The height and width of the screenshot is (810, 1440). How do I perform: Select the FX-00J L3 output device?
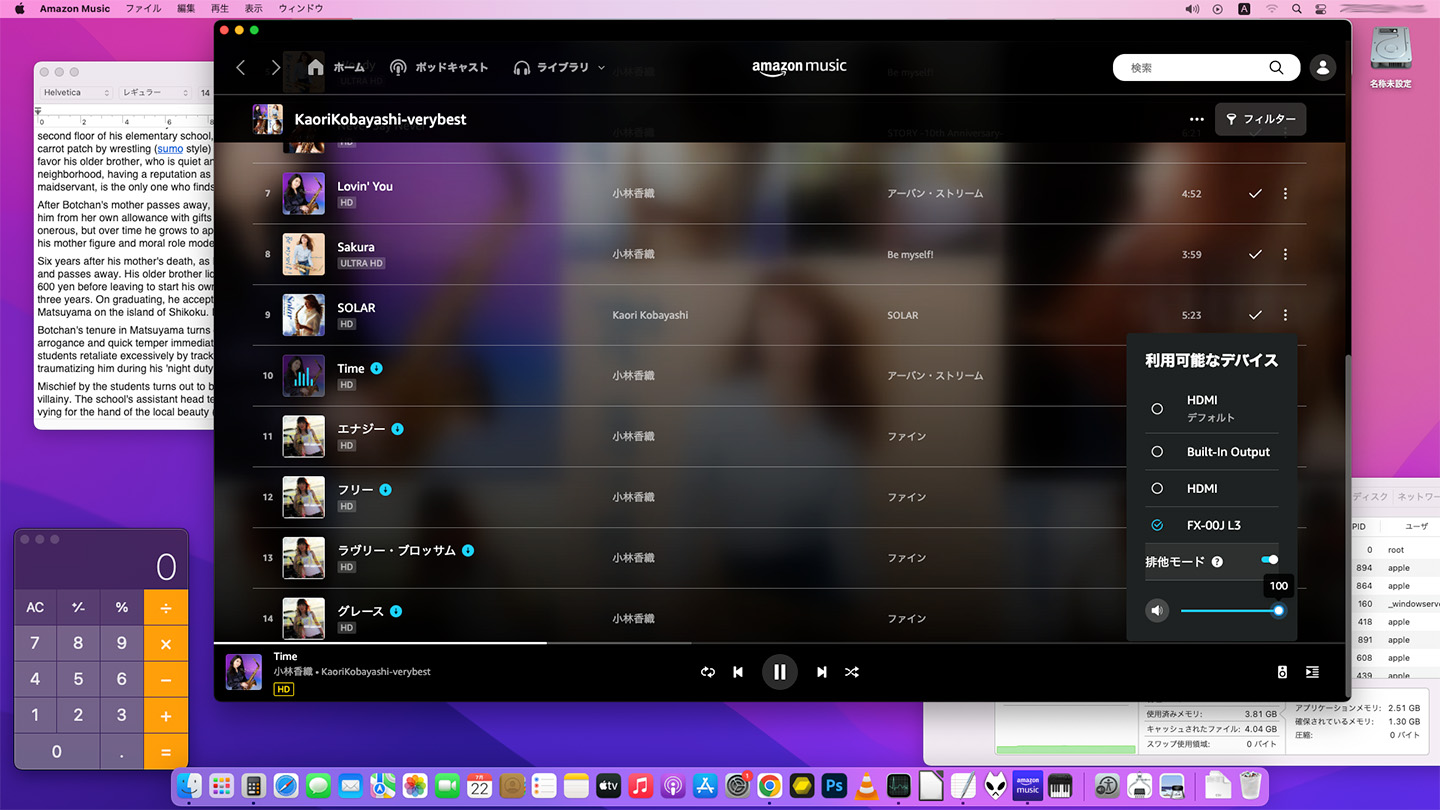pos(1211,525)
